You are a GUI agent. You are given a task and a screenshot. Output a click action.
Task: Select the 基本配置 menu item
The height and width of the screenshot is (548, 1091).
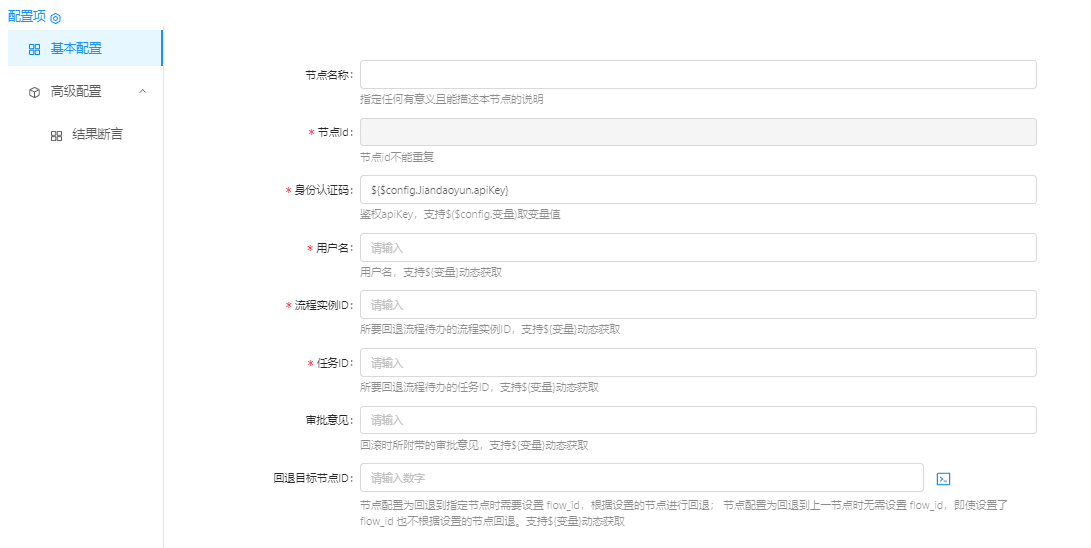pyautogui.click(x=76, y=48)
